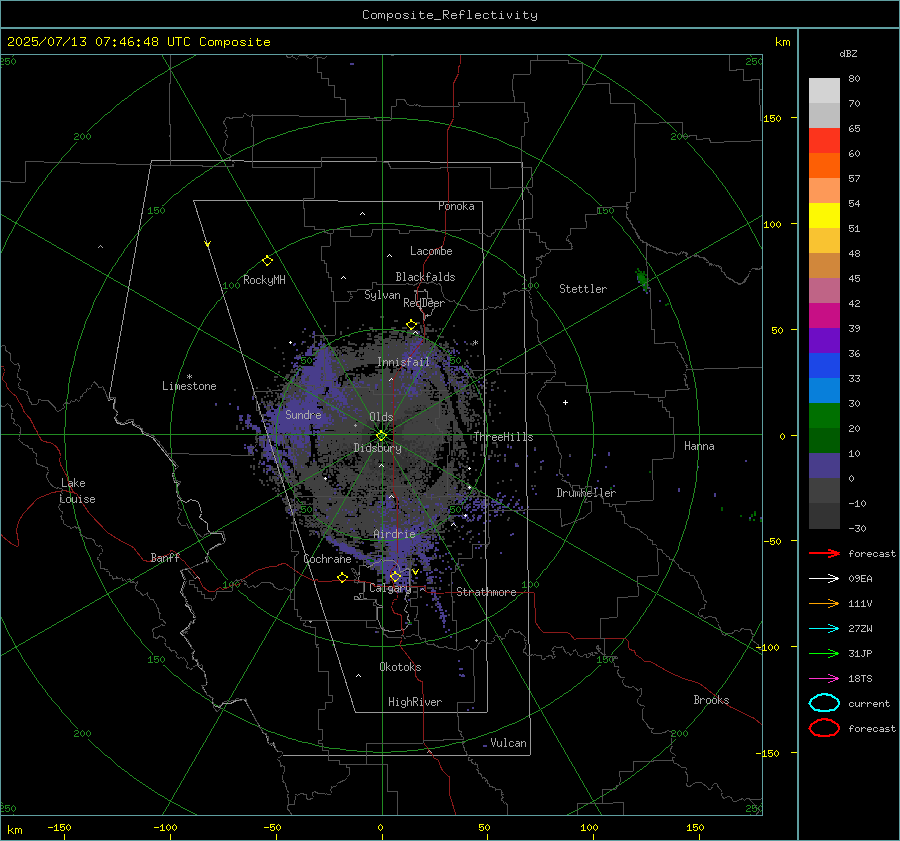
Task: Click the Sundre city label
Action: [303, 414]
